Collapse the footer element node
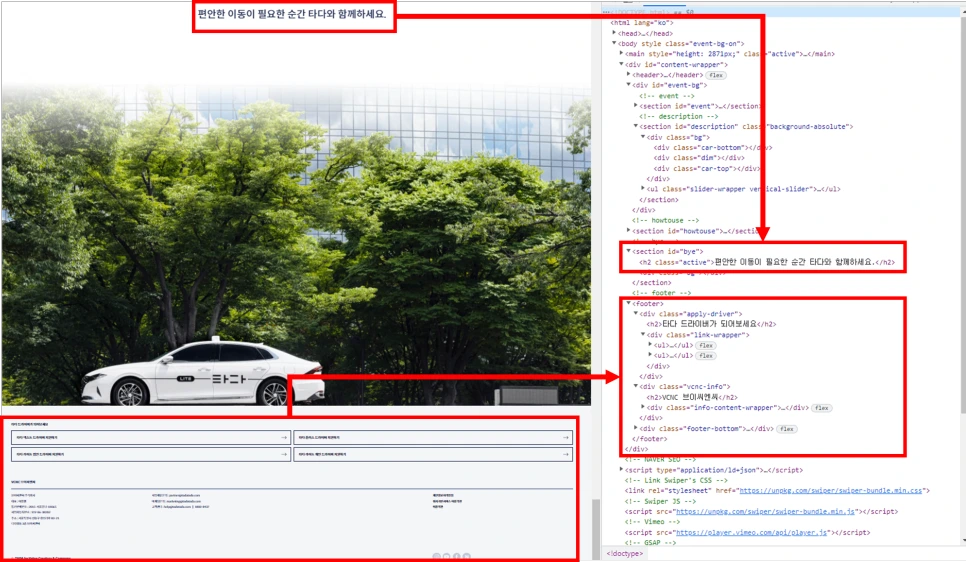966x562 pixels. tap(628, 303)
